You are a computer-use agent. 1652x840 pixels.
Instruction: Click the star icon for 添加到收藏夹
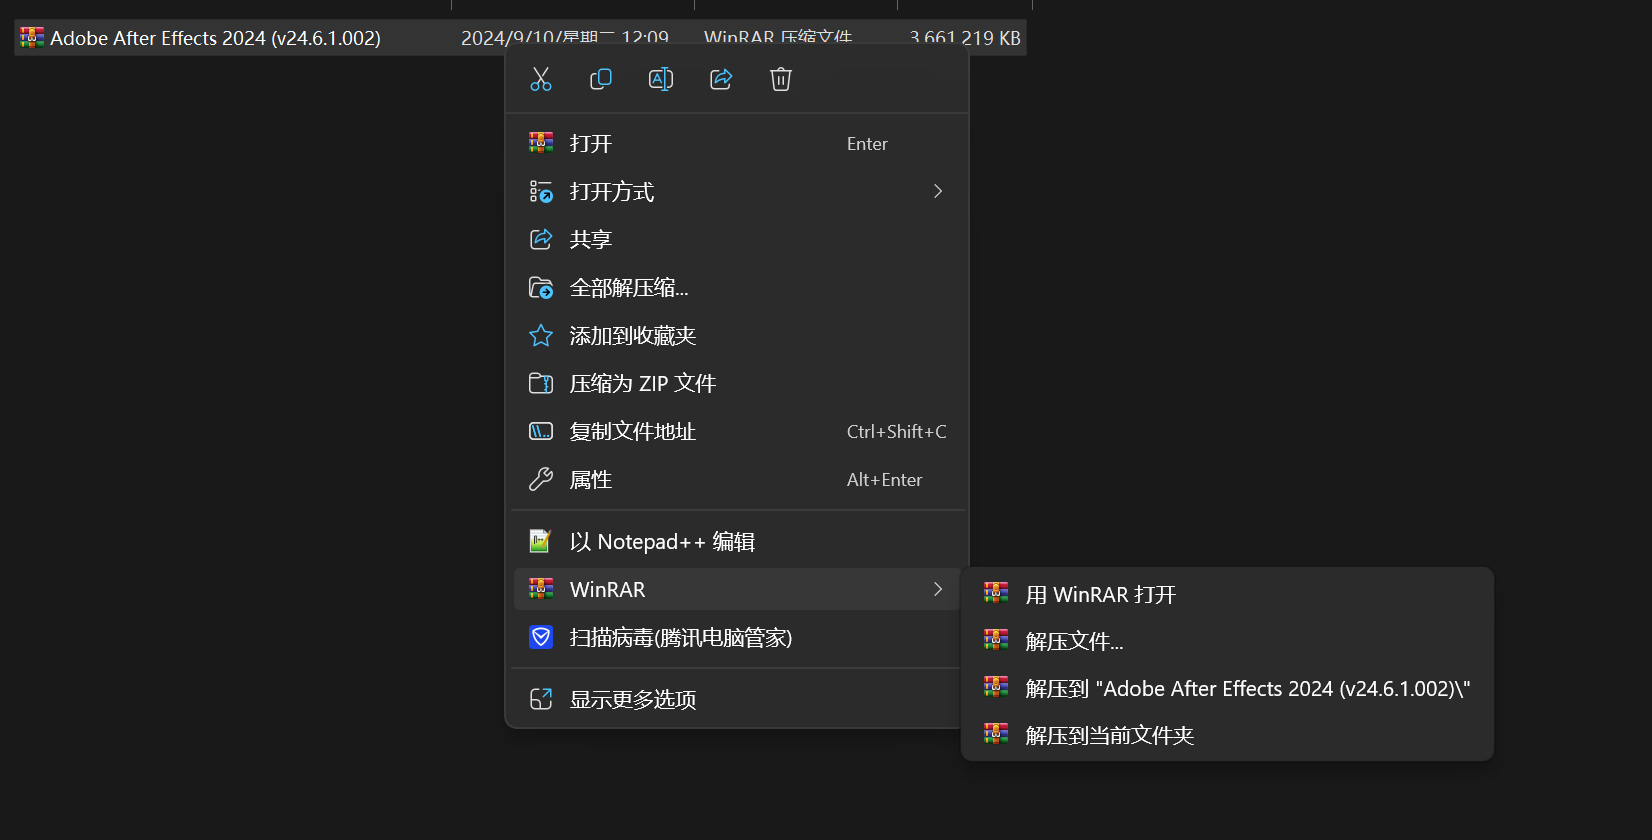click(x=541, y=336)
